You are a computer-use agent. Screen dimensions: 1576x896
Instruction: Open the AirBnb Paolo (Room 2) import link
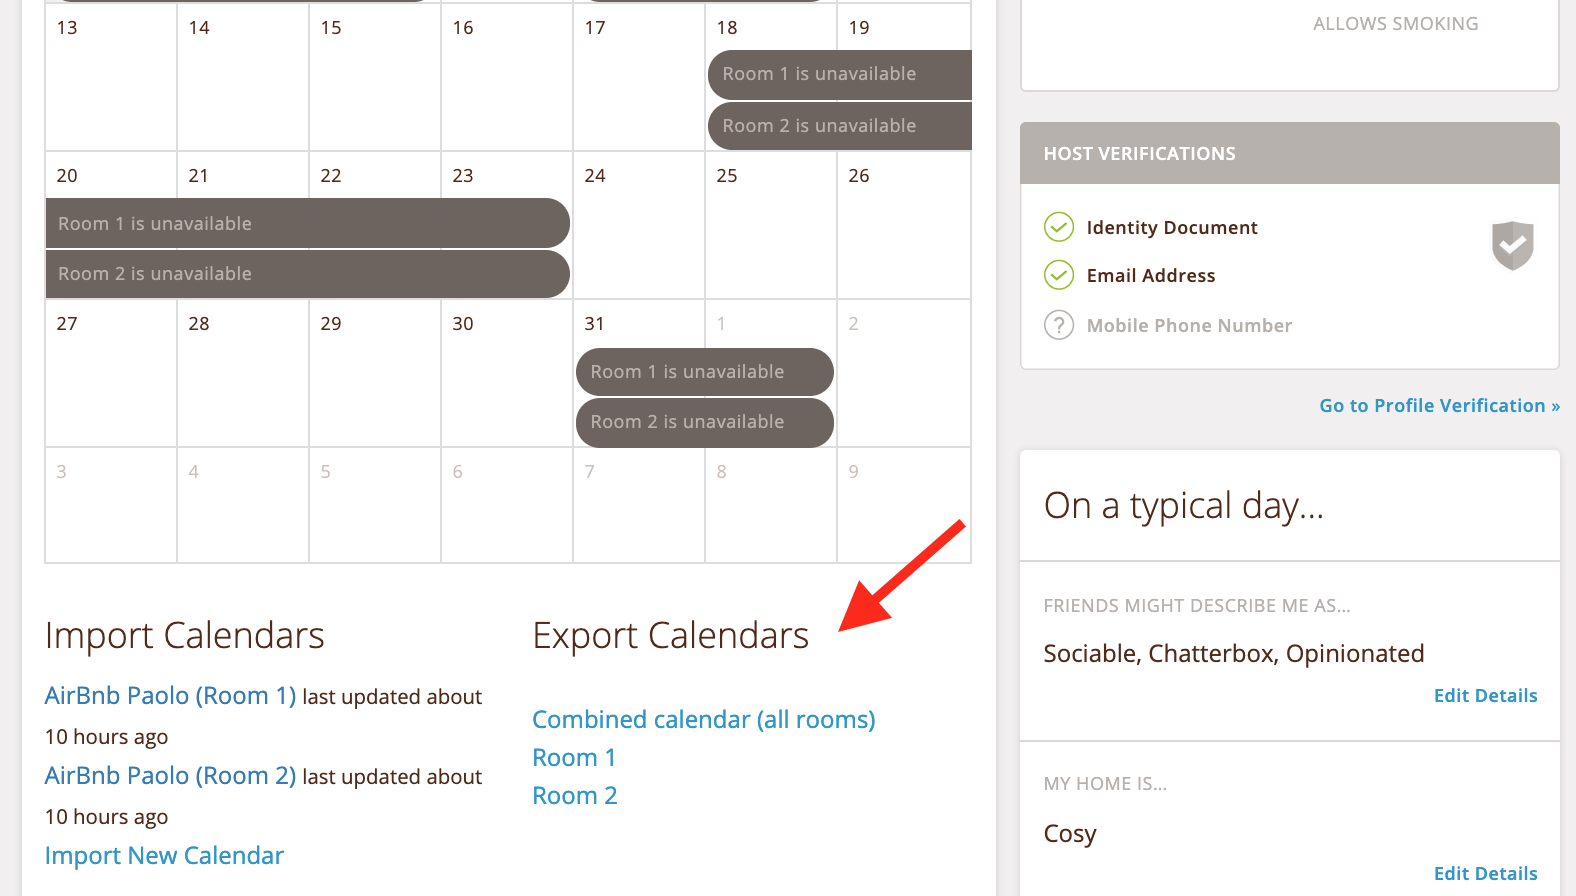[x=169, y=775]
